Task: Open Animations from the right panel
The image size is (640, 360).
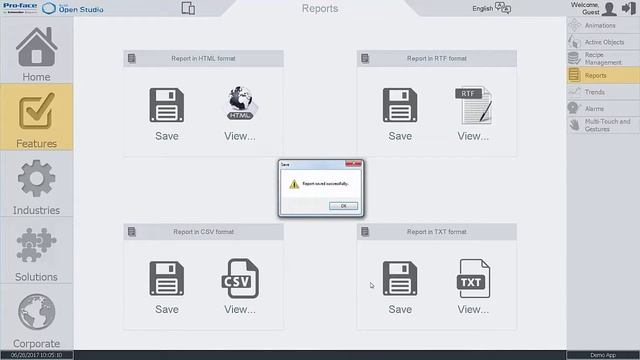Action: (603, 25)
